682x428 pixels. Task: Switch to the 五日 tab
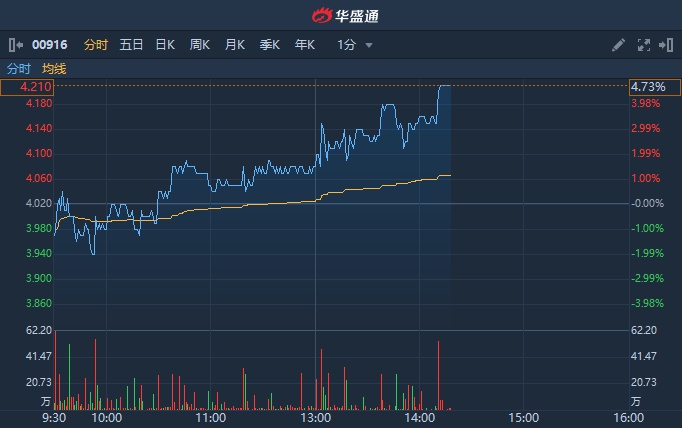point(131,45)
